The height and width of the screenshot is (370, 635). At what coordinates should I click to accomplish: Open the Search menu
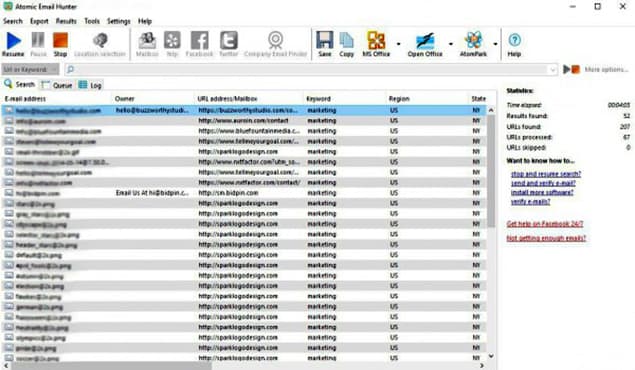click(x=13, y=21)
